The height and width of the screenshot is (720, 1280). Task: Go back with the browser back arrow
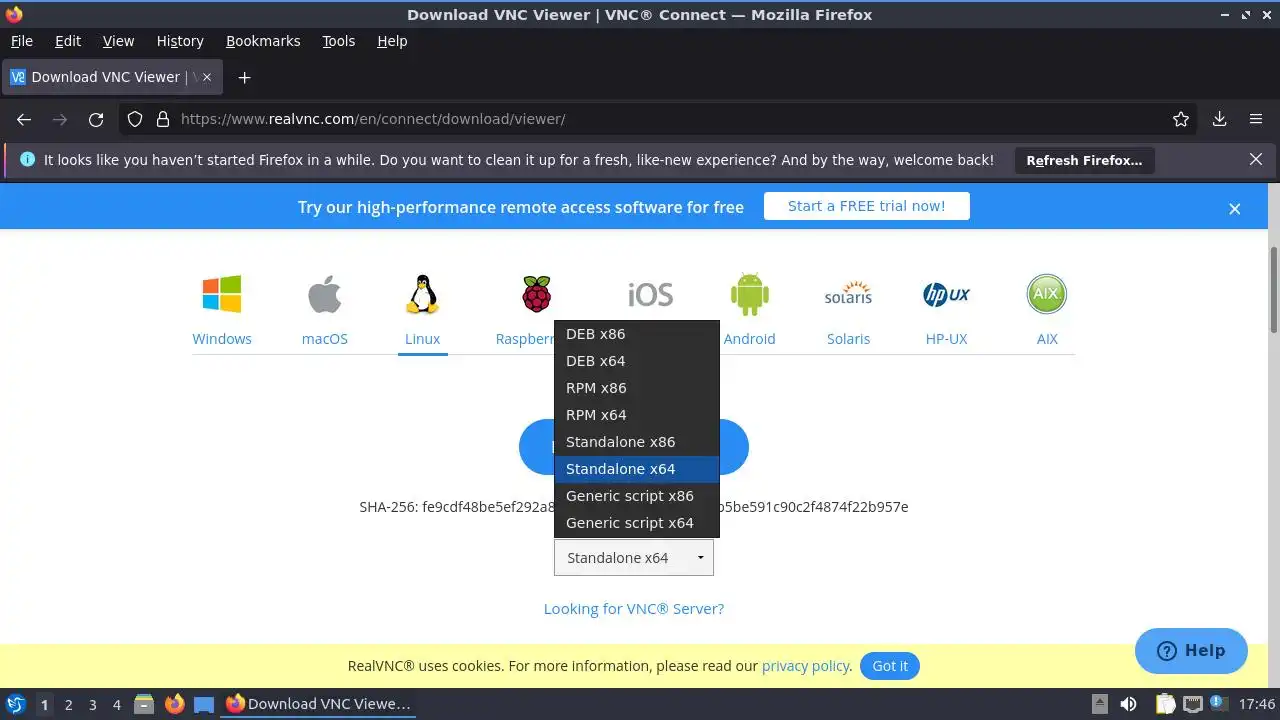pos(24,119)
